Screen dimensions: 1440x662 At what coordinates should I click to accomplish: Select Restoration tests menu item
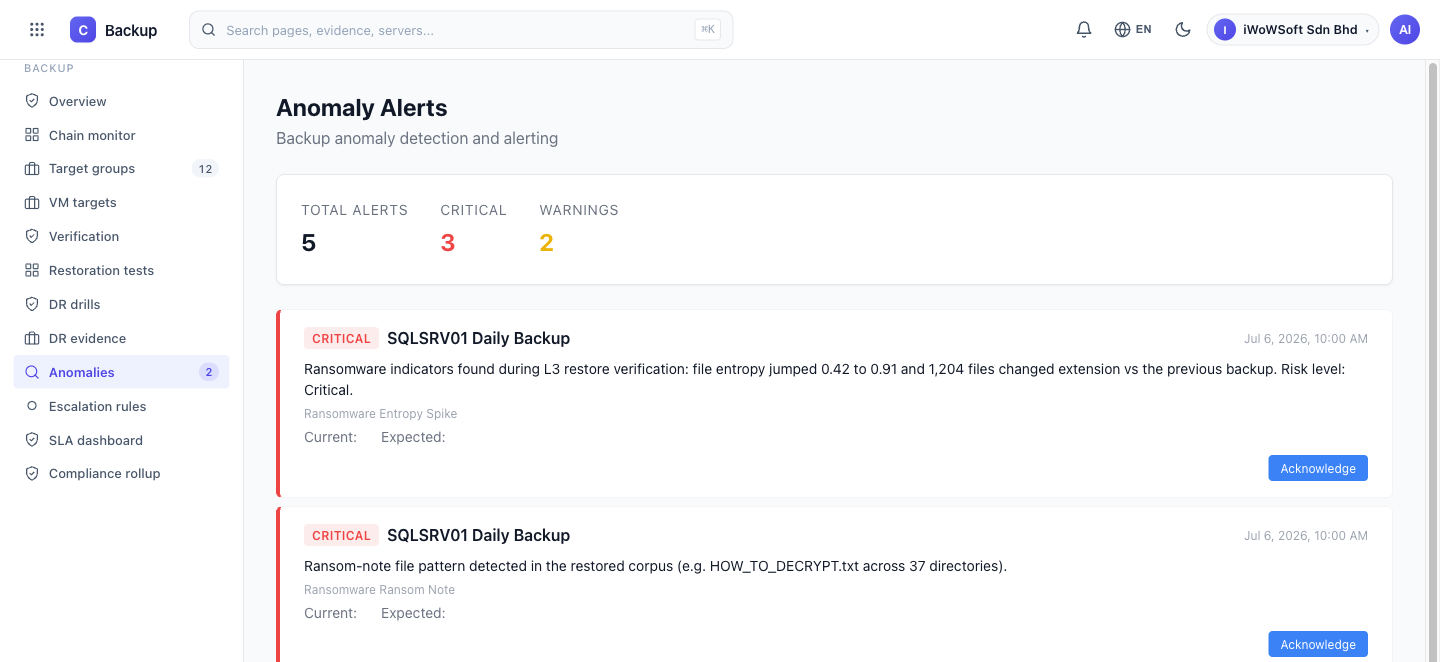coord(121,271)
